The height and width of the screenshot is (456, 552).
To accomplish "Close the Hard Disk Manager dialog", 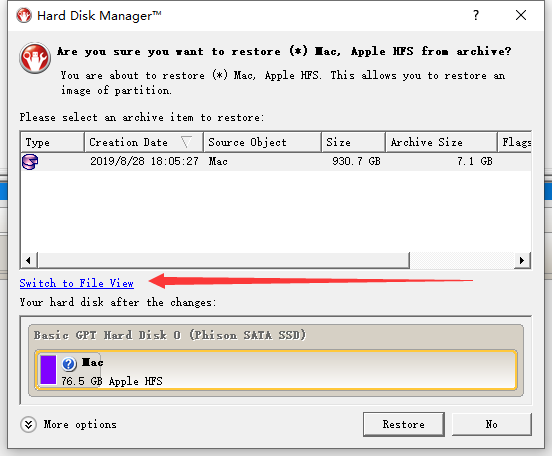I will 521,15.
